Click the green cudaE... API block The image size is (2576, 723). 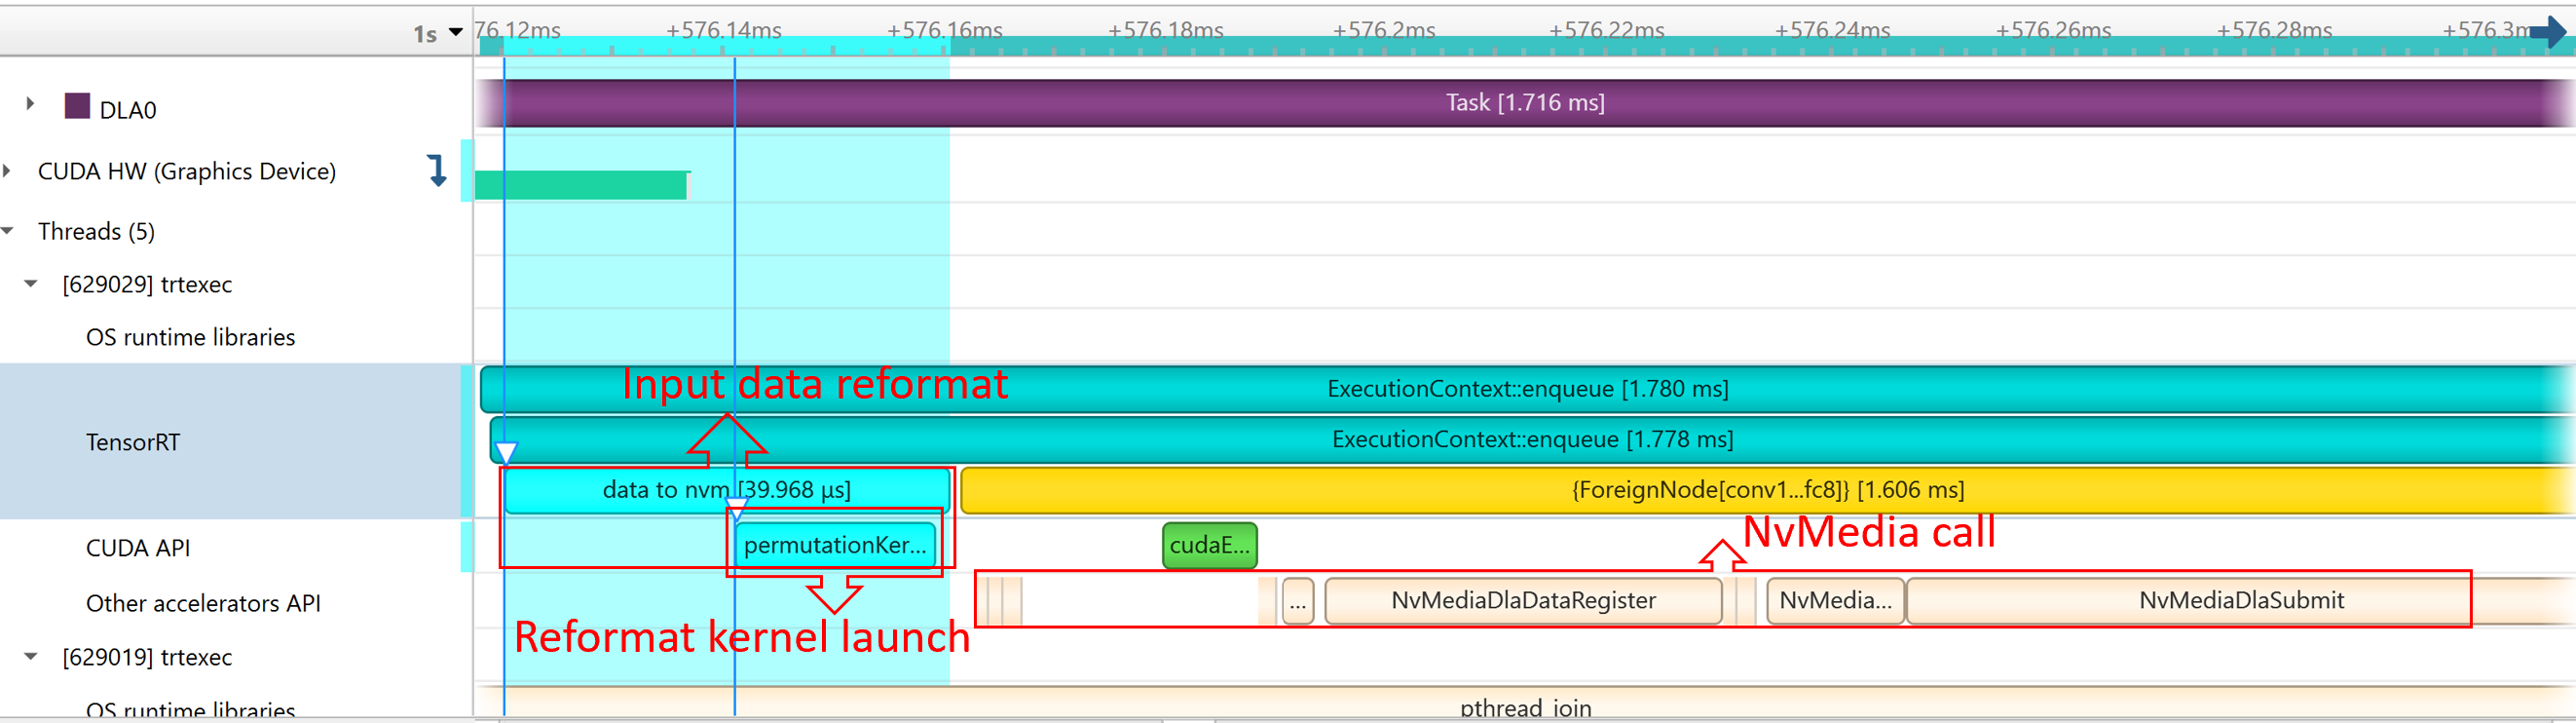1209,546
